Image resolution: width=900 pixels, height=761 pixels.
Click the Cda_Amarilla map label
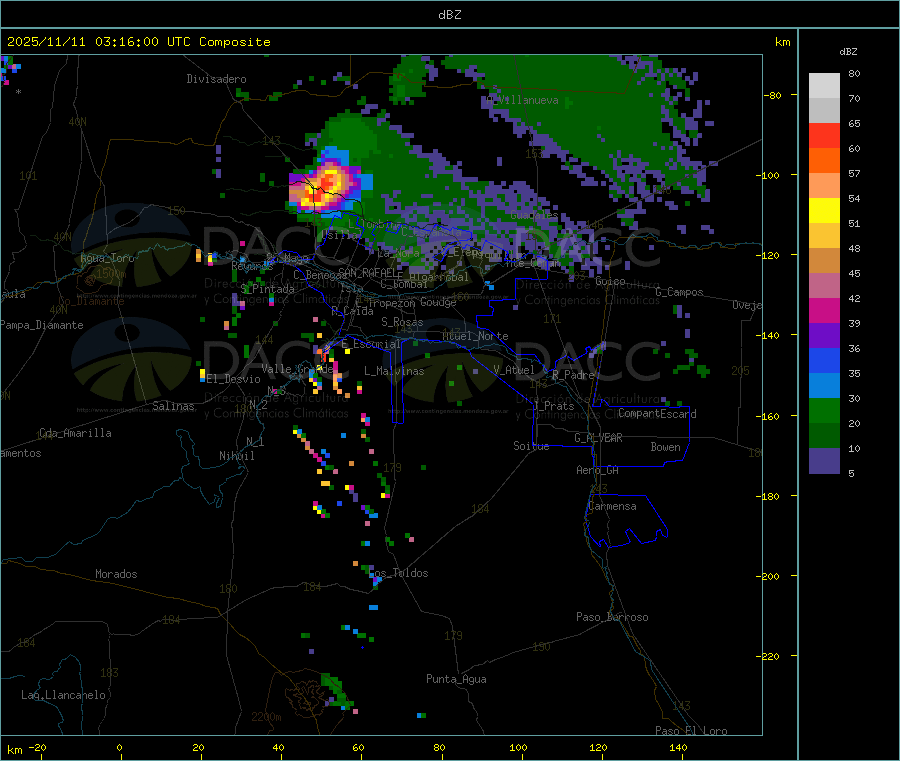[75, 433]
